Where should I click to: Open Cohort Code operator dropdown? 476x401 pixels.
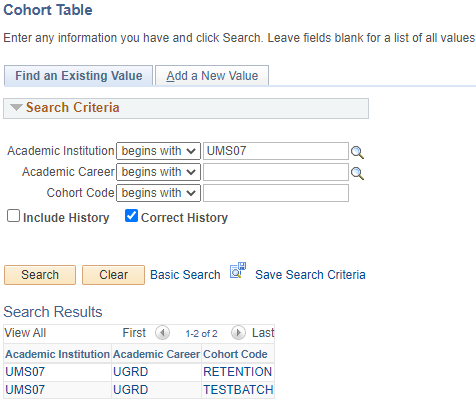point(158,193)
